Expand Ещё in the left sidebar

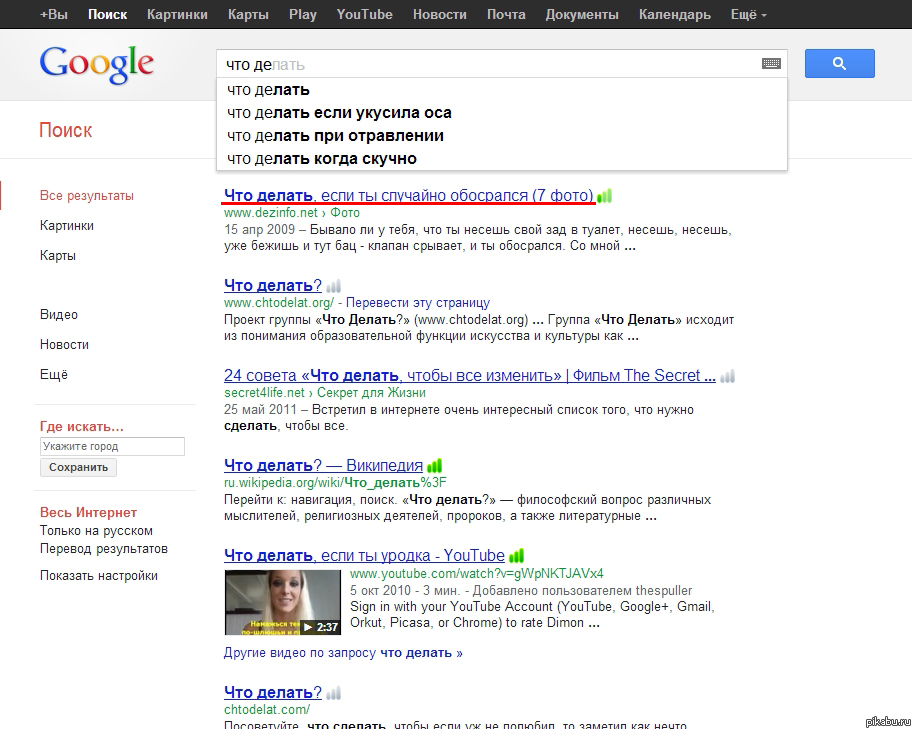pyautogui.click(x=54, y=375)
